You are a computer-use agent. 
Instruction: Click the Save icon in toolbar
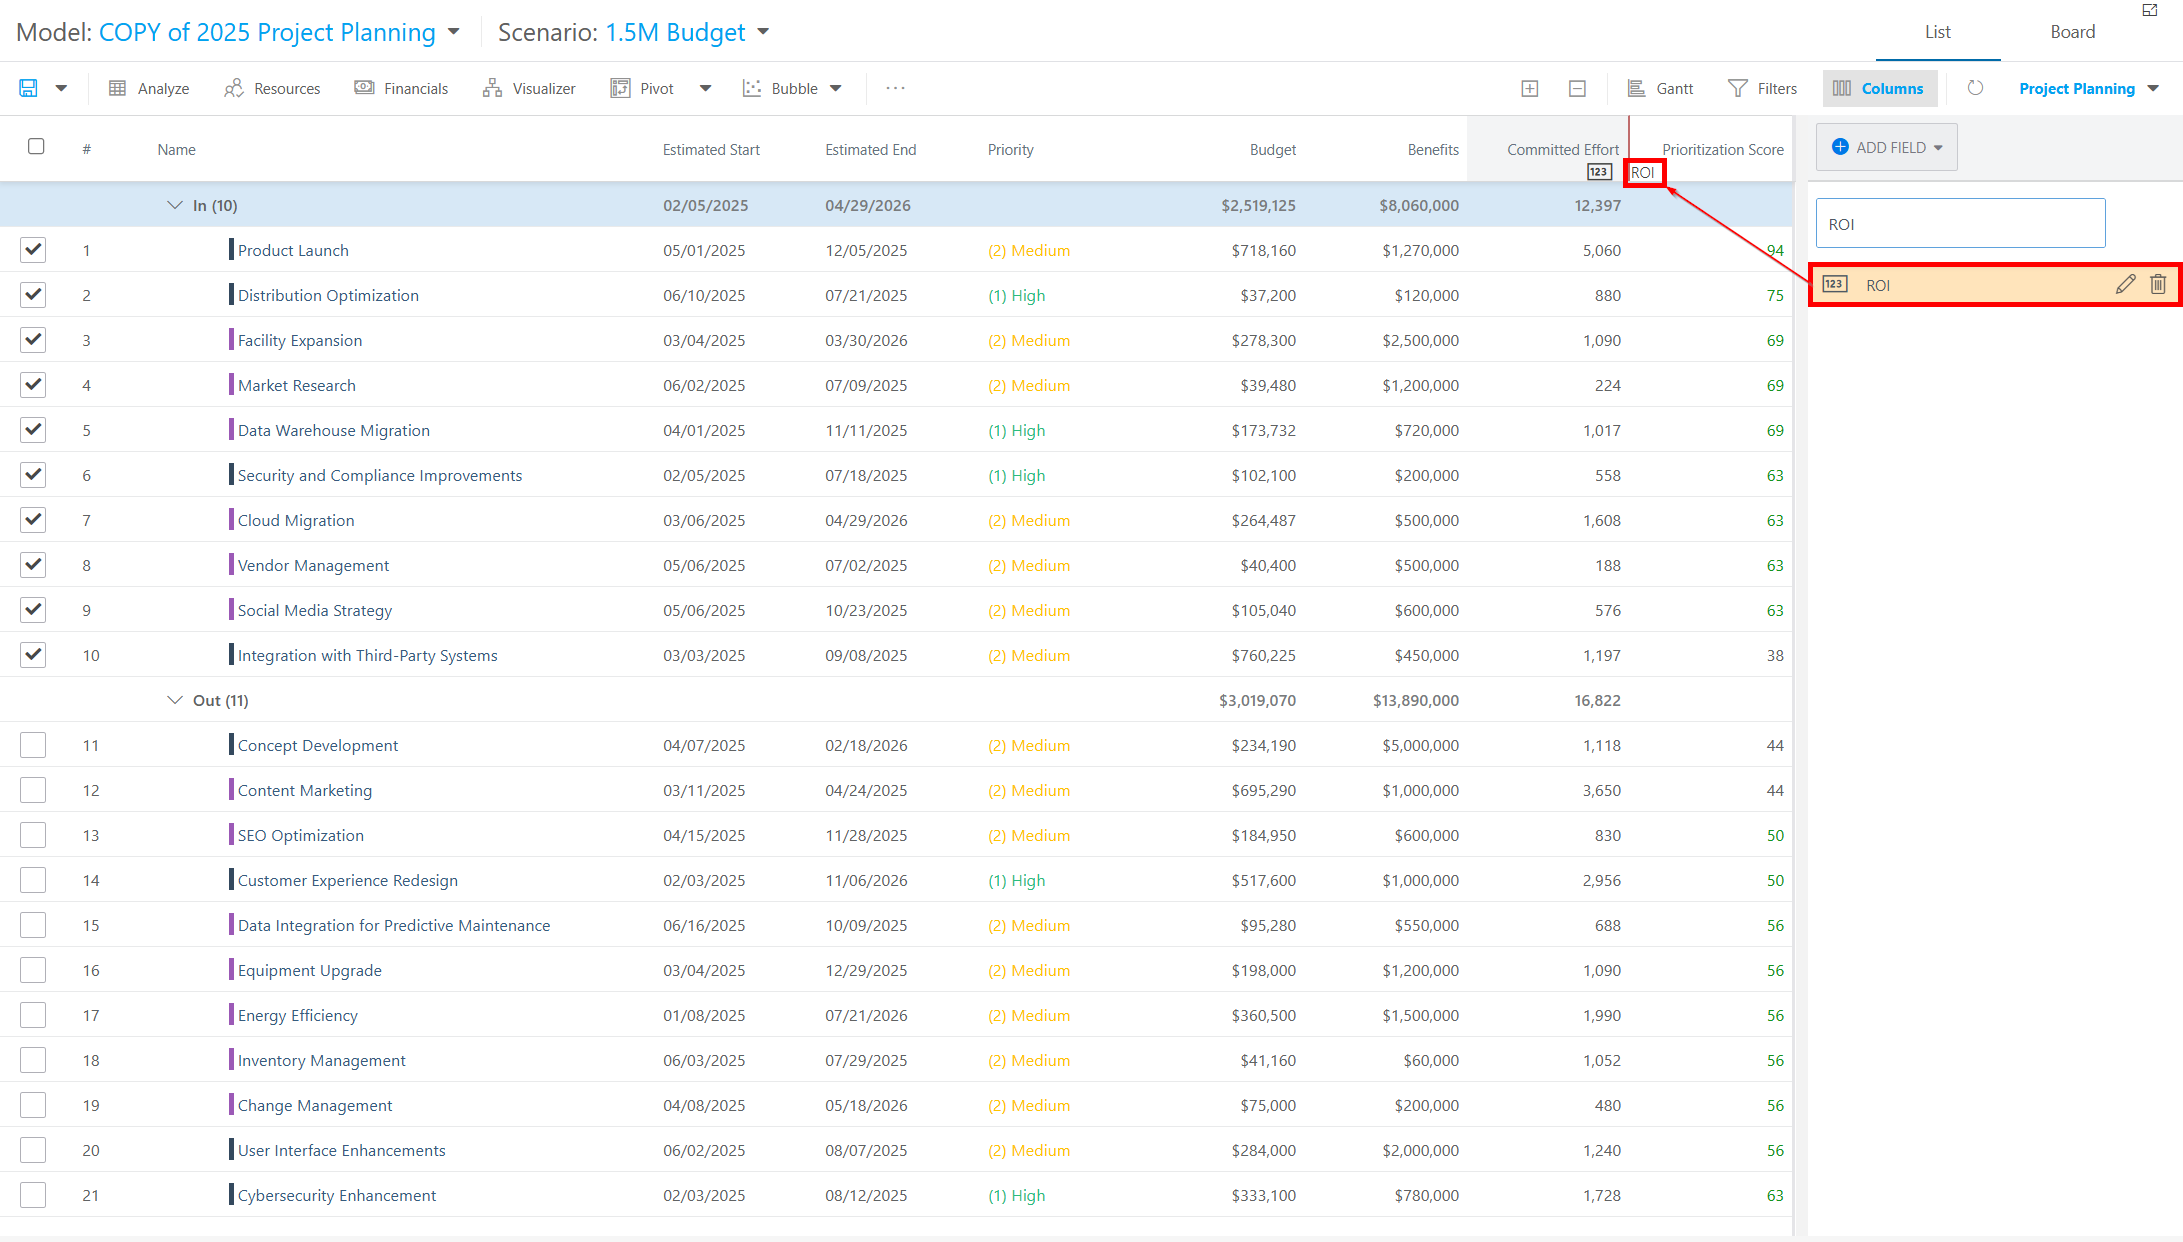[x=28, y=88]
